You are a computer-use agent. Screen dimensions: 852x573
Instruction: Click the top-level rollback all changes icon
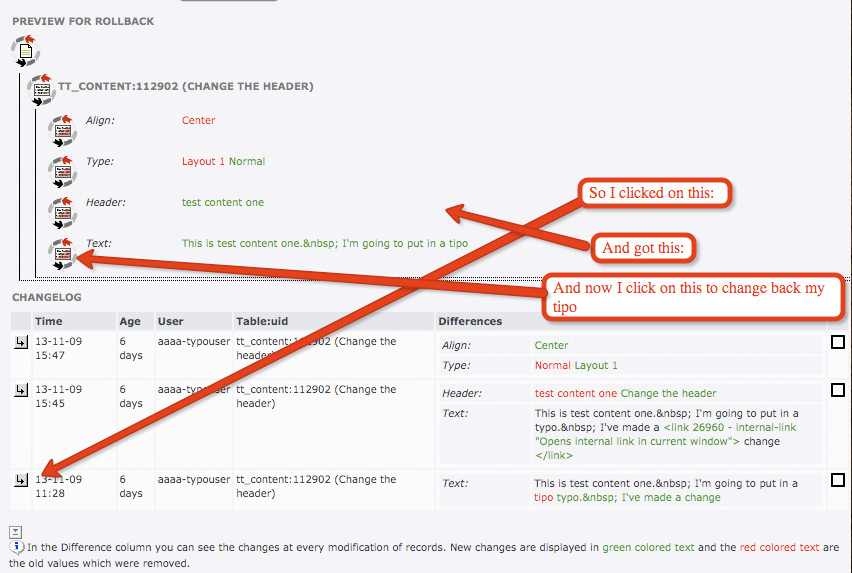pos(25,51)
